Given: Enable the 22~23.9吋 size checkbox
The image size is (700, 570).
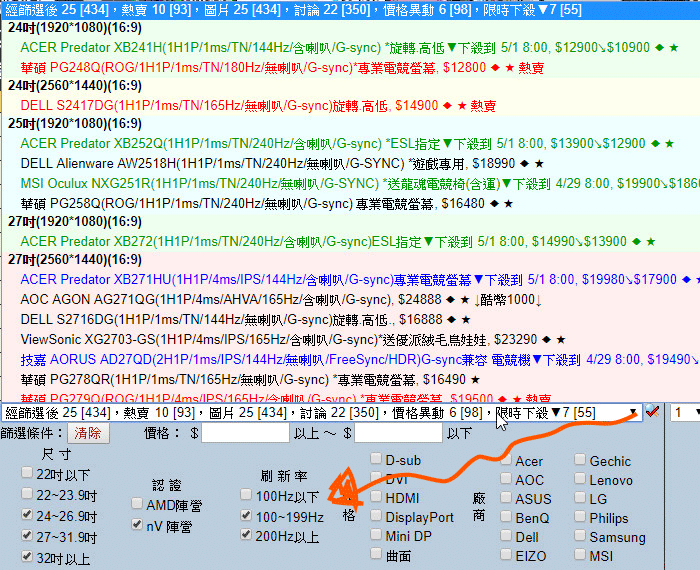Looking at the screenshot, I should tap(27, 493).
